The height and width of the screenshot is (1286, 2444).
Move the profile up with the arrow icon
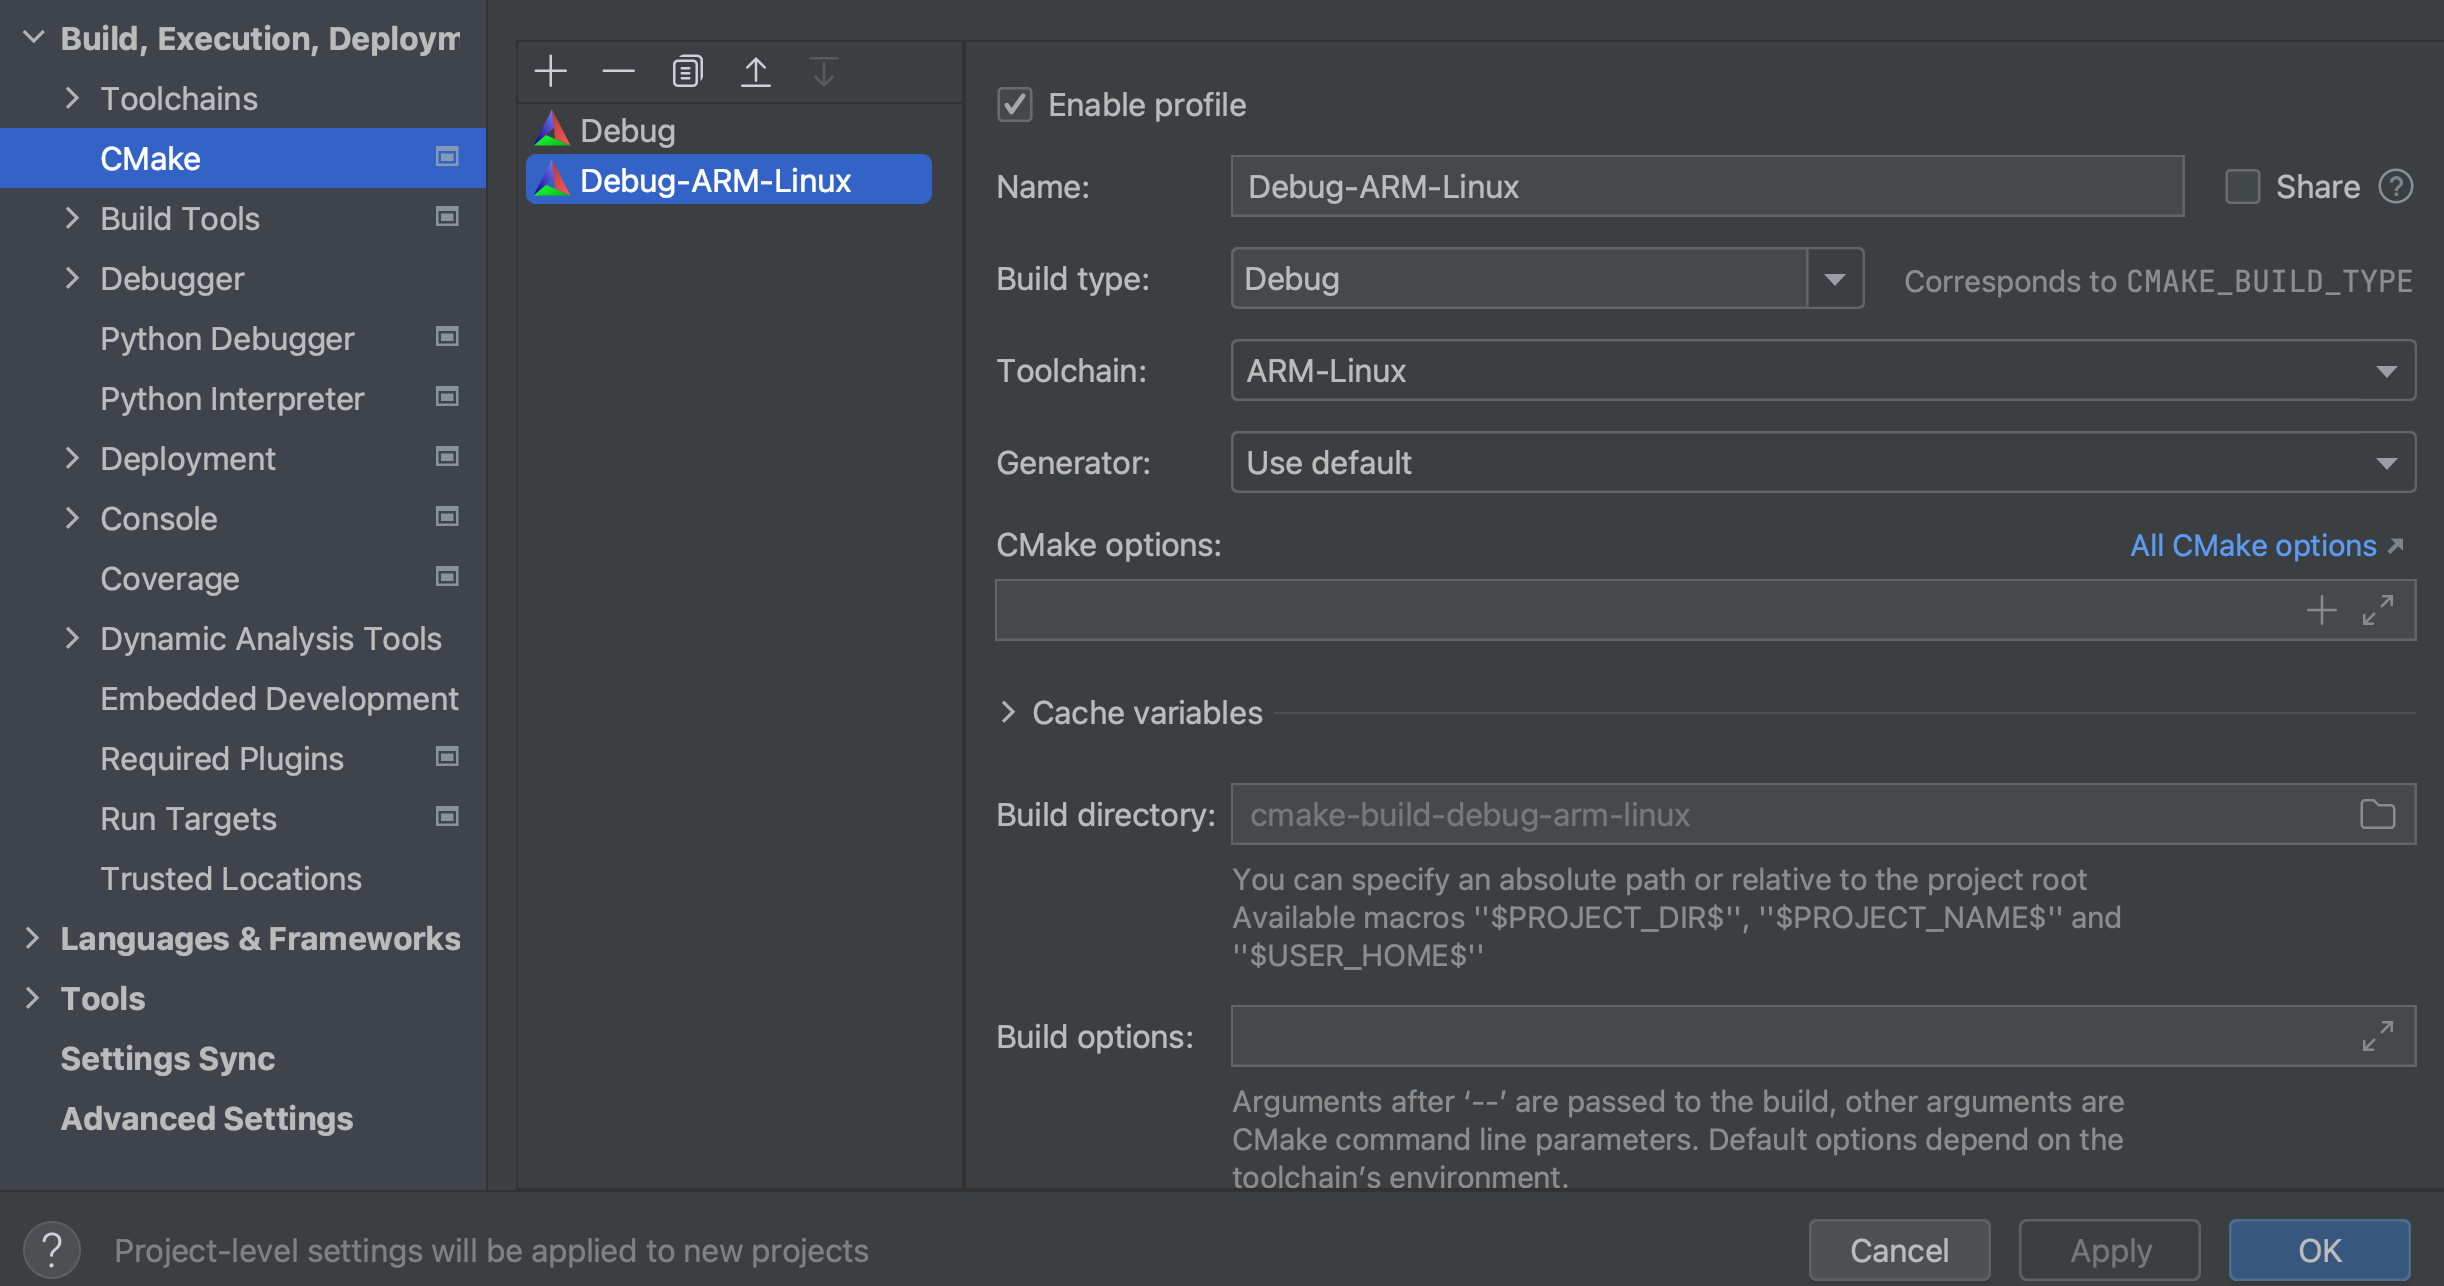click(x=755, y=71)
